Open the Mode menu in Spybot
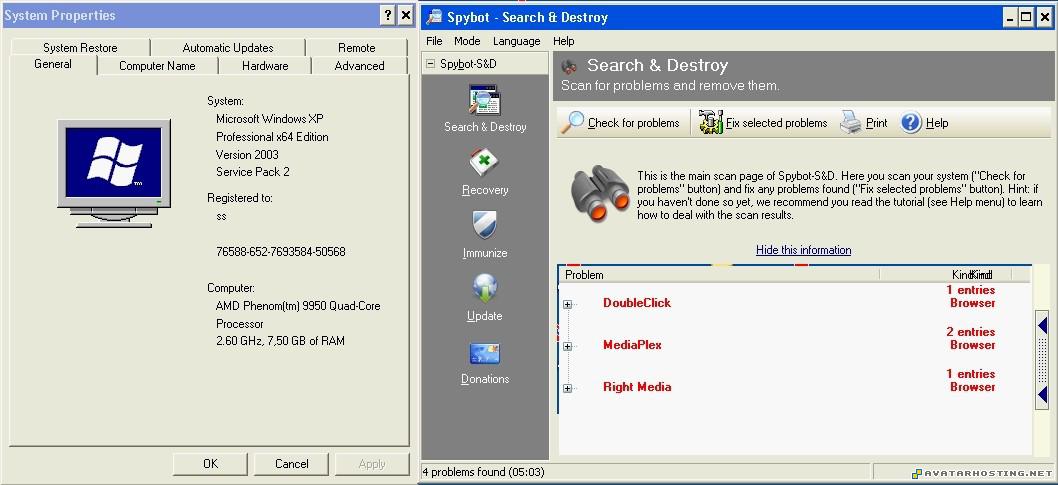Screen dimensions: 1058x485 pos(467,41)
